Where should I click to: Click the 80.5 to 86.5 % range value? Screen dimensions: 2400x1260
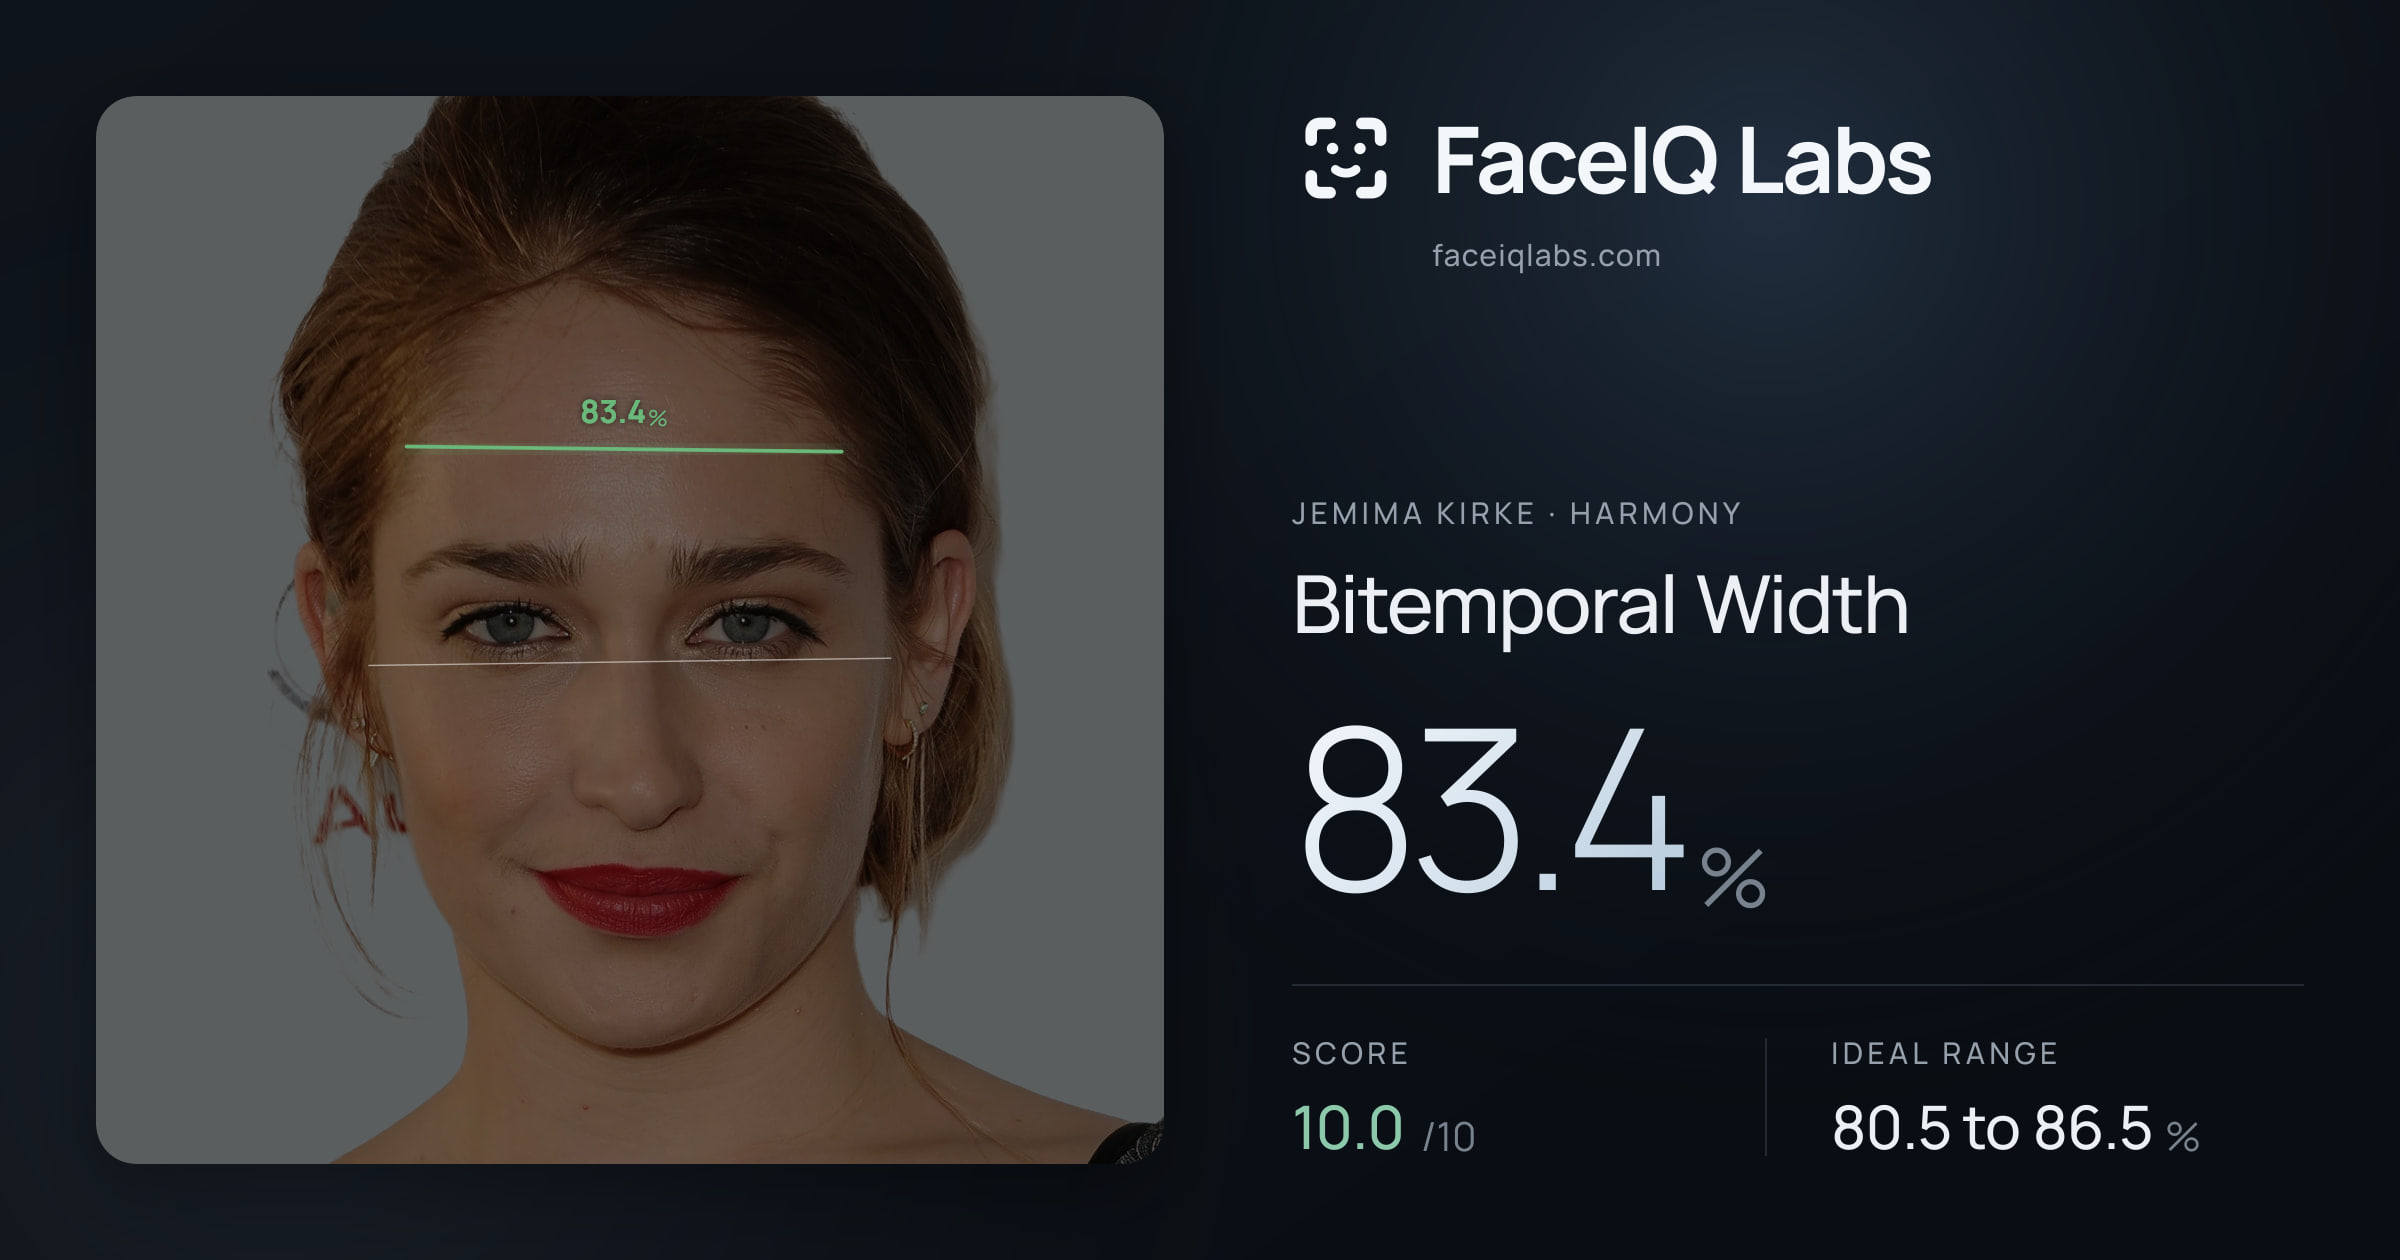coord(2015,1129)
